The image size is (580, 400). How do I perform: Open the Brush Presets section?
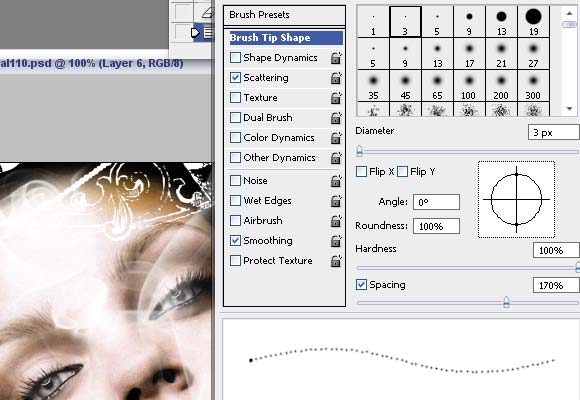284,15
